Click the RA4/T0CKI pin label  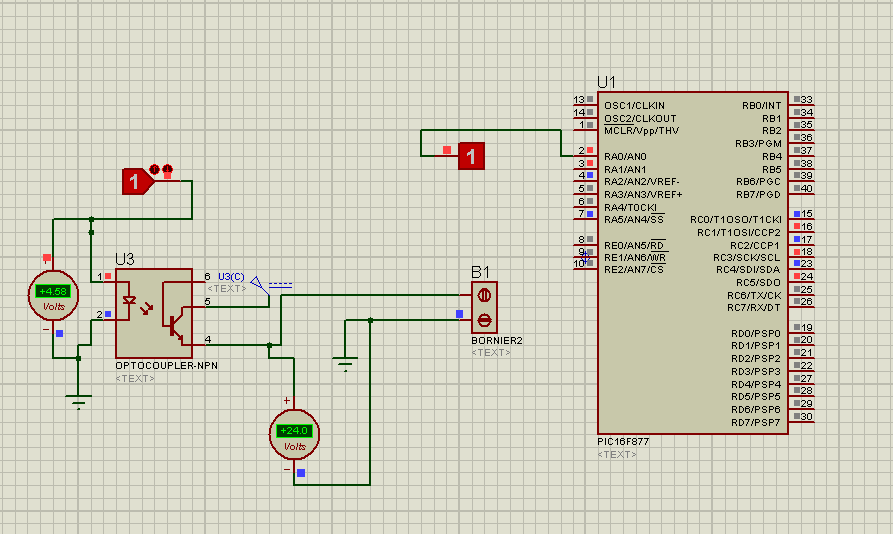pos(630,207)
